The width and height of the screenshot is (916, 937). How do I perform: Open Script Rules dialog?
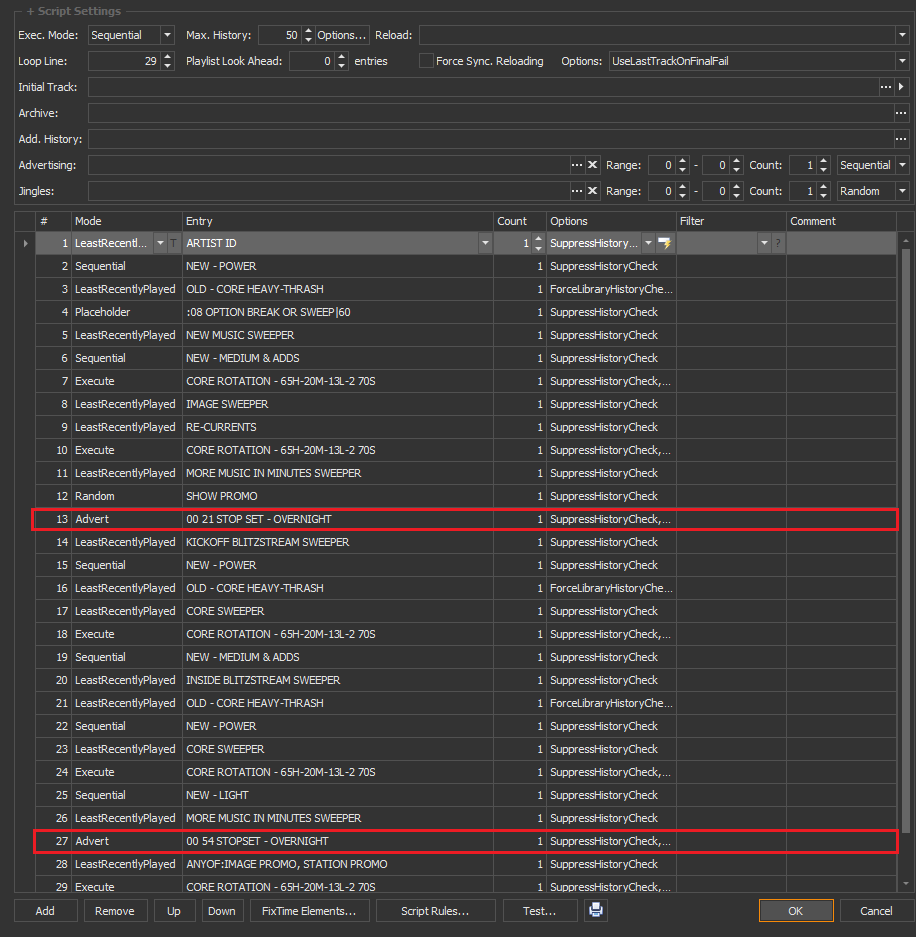(x=435, y=911)
